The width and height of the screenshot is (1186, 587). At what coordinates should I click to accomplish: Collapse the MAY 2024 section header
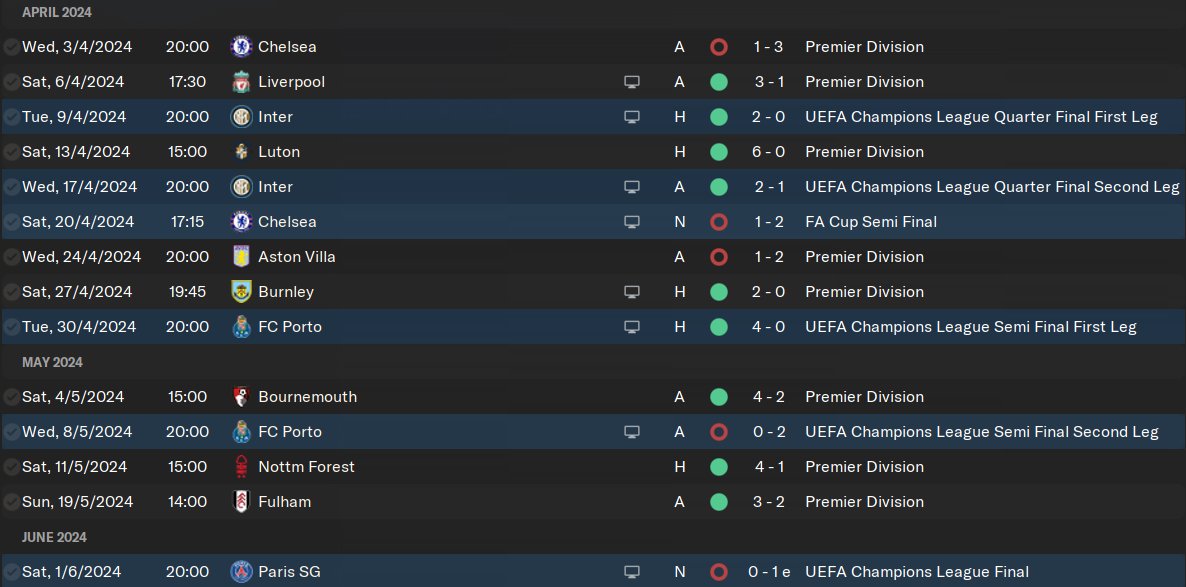(52, 362)
